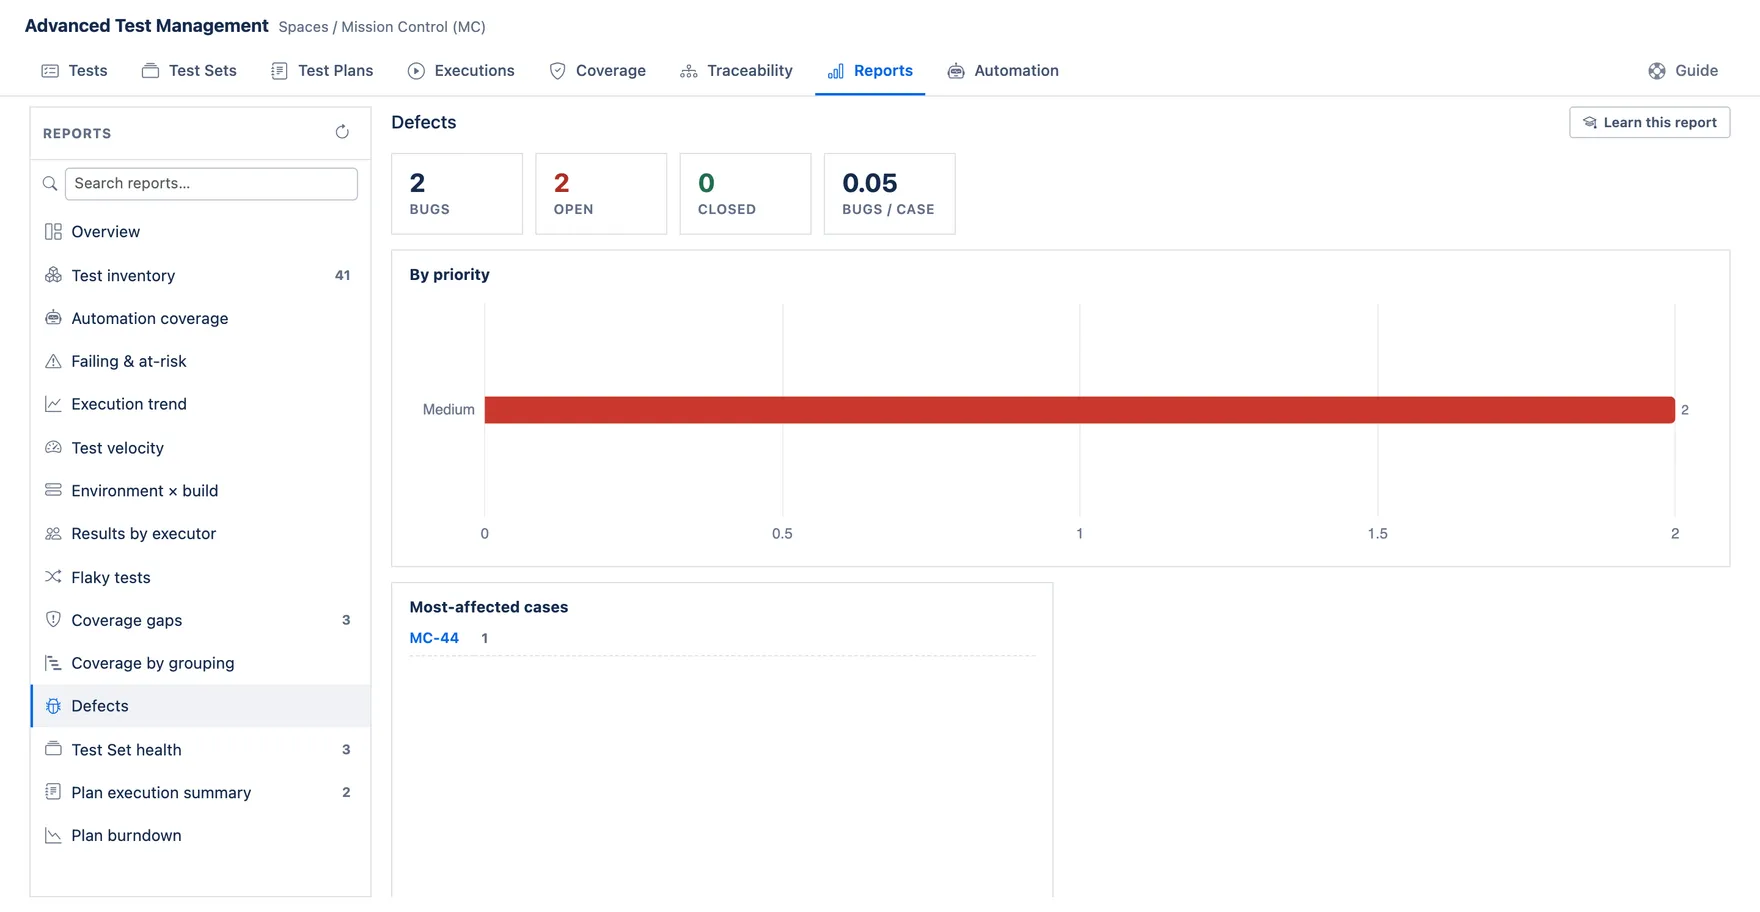Click the Failing & at-risk warning icon
The width and height of the screenshot is (1760, 912).
point(53,361)
